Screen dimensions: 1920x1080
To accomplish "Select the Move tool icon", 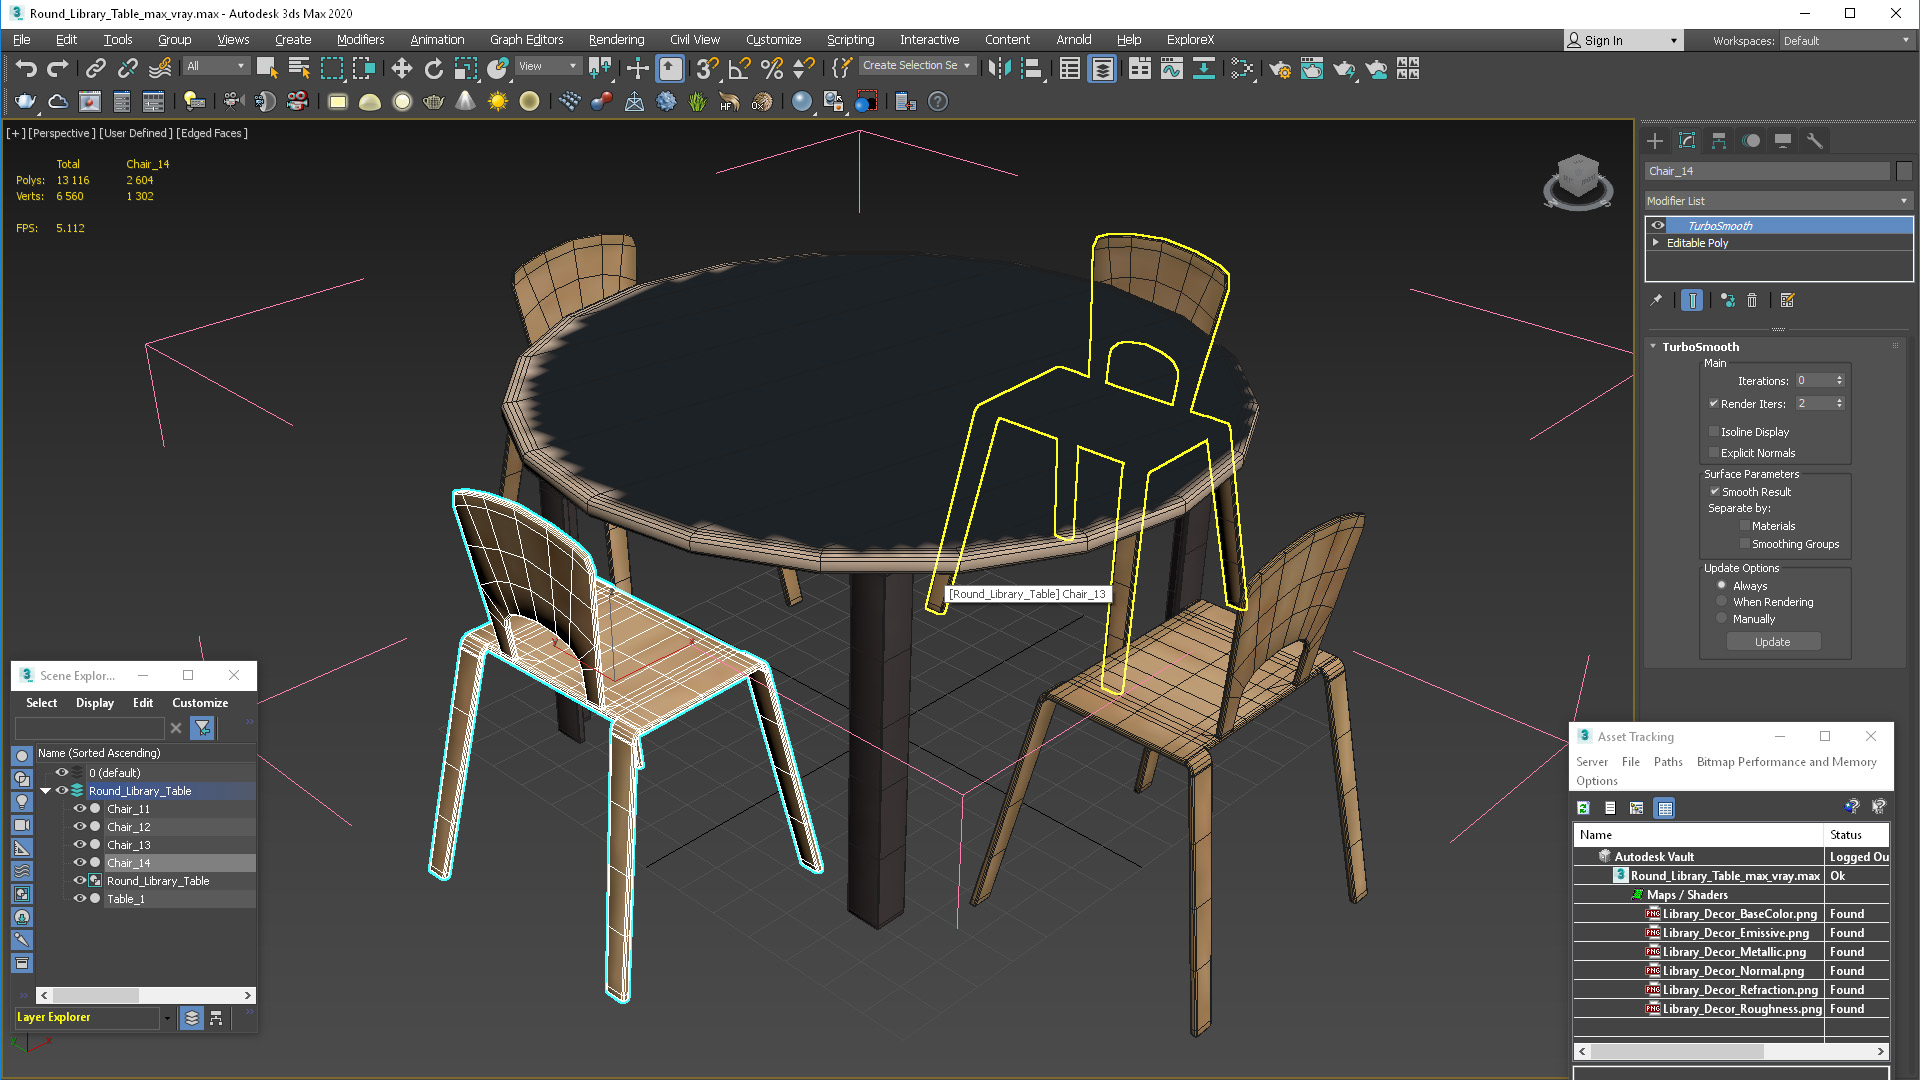I will (x=401, y=68).
